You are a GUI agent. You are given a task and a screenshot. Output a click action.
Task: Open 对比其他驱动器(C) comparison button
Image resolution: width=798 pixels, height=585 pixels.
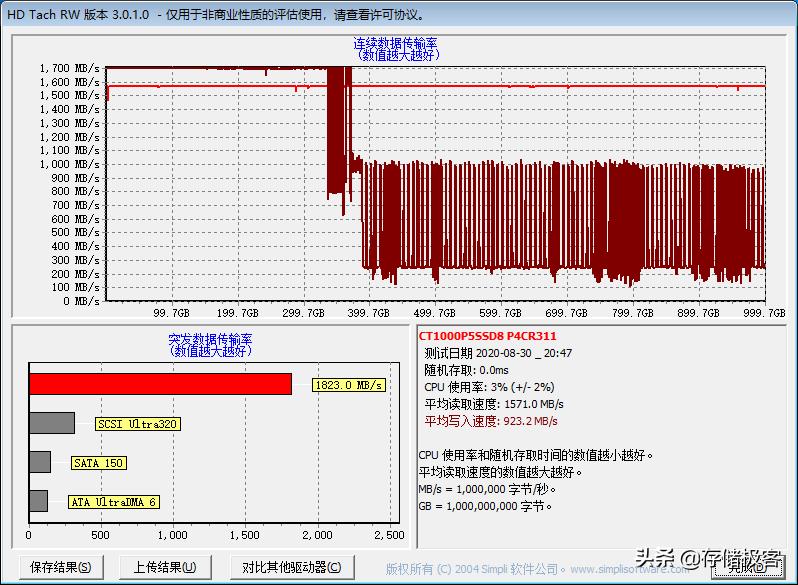[x=292, y=567]
